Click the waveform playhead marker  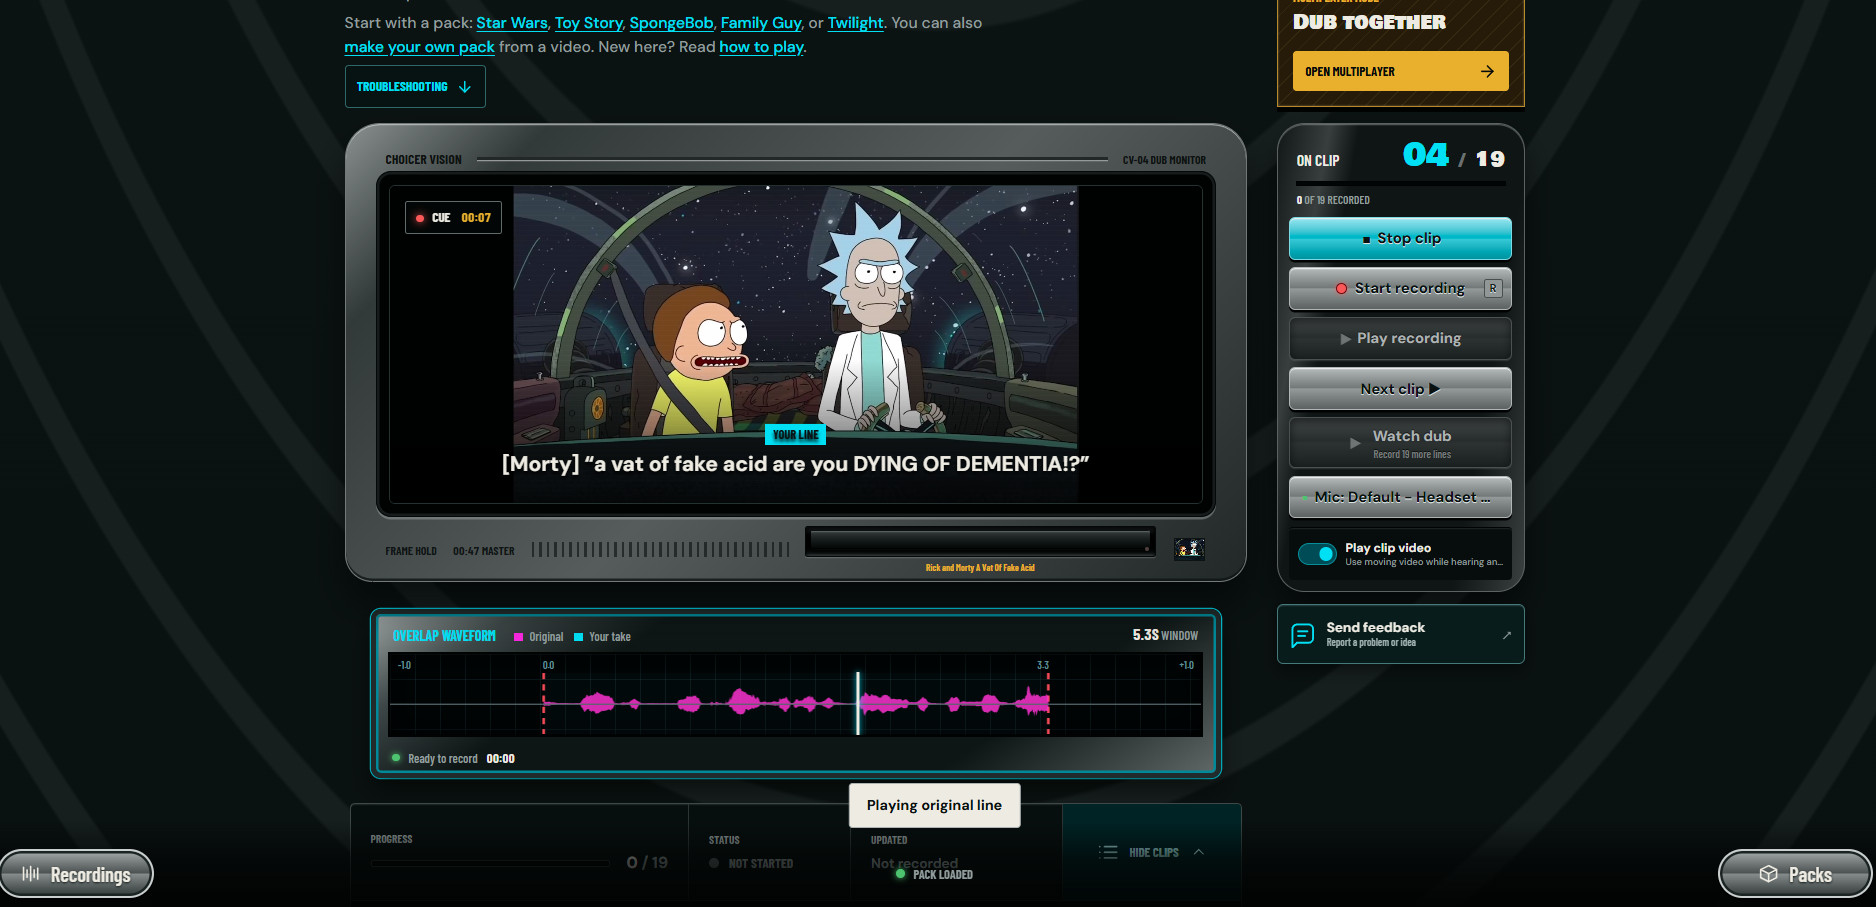(858, 703)
